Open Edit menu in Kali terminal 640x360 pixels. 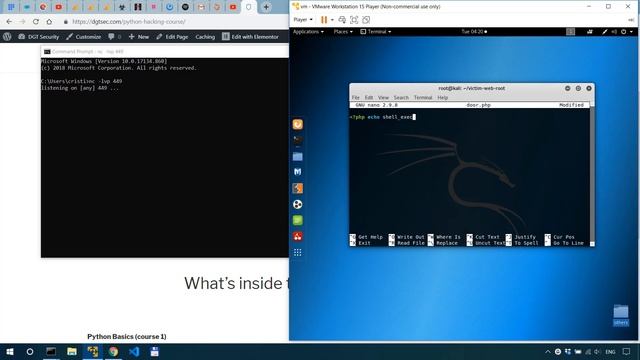click(369, 98)
